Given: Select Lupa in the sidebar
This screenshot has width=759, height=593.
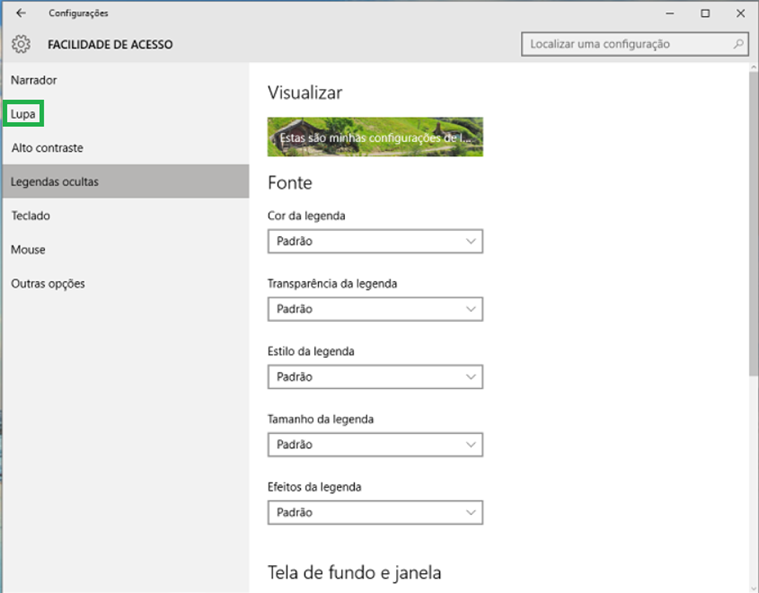Looking at the screenshot, I should [x=23, y=114].
